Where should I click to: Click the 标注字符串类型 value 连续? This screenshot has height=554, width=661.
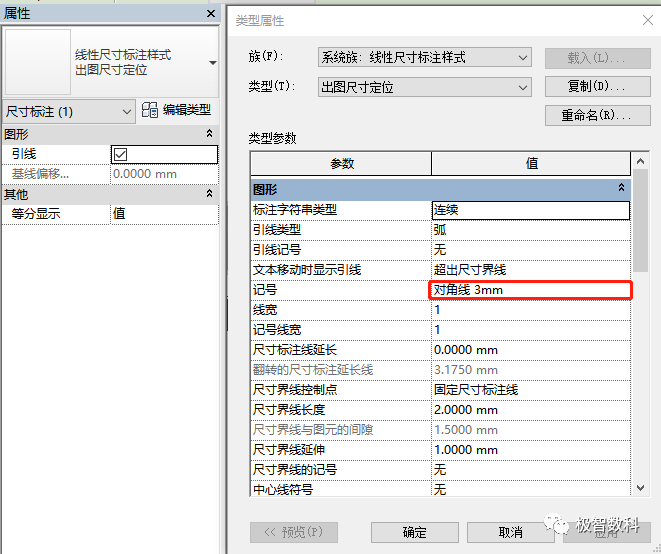coord(531,210)
